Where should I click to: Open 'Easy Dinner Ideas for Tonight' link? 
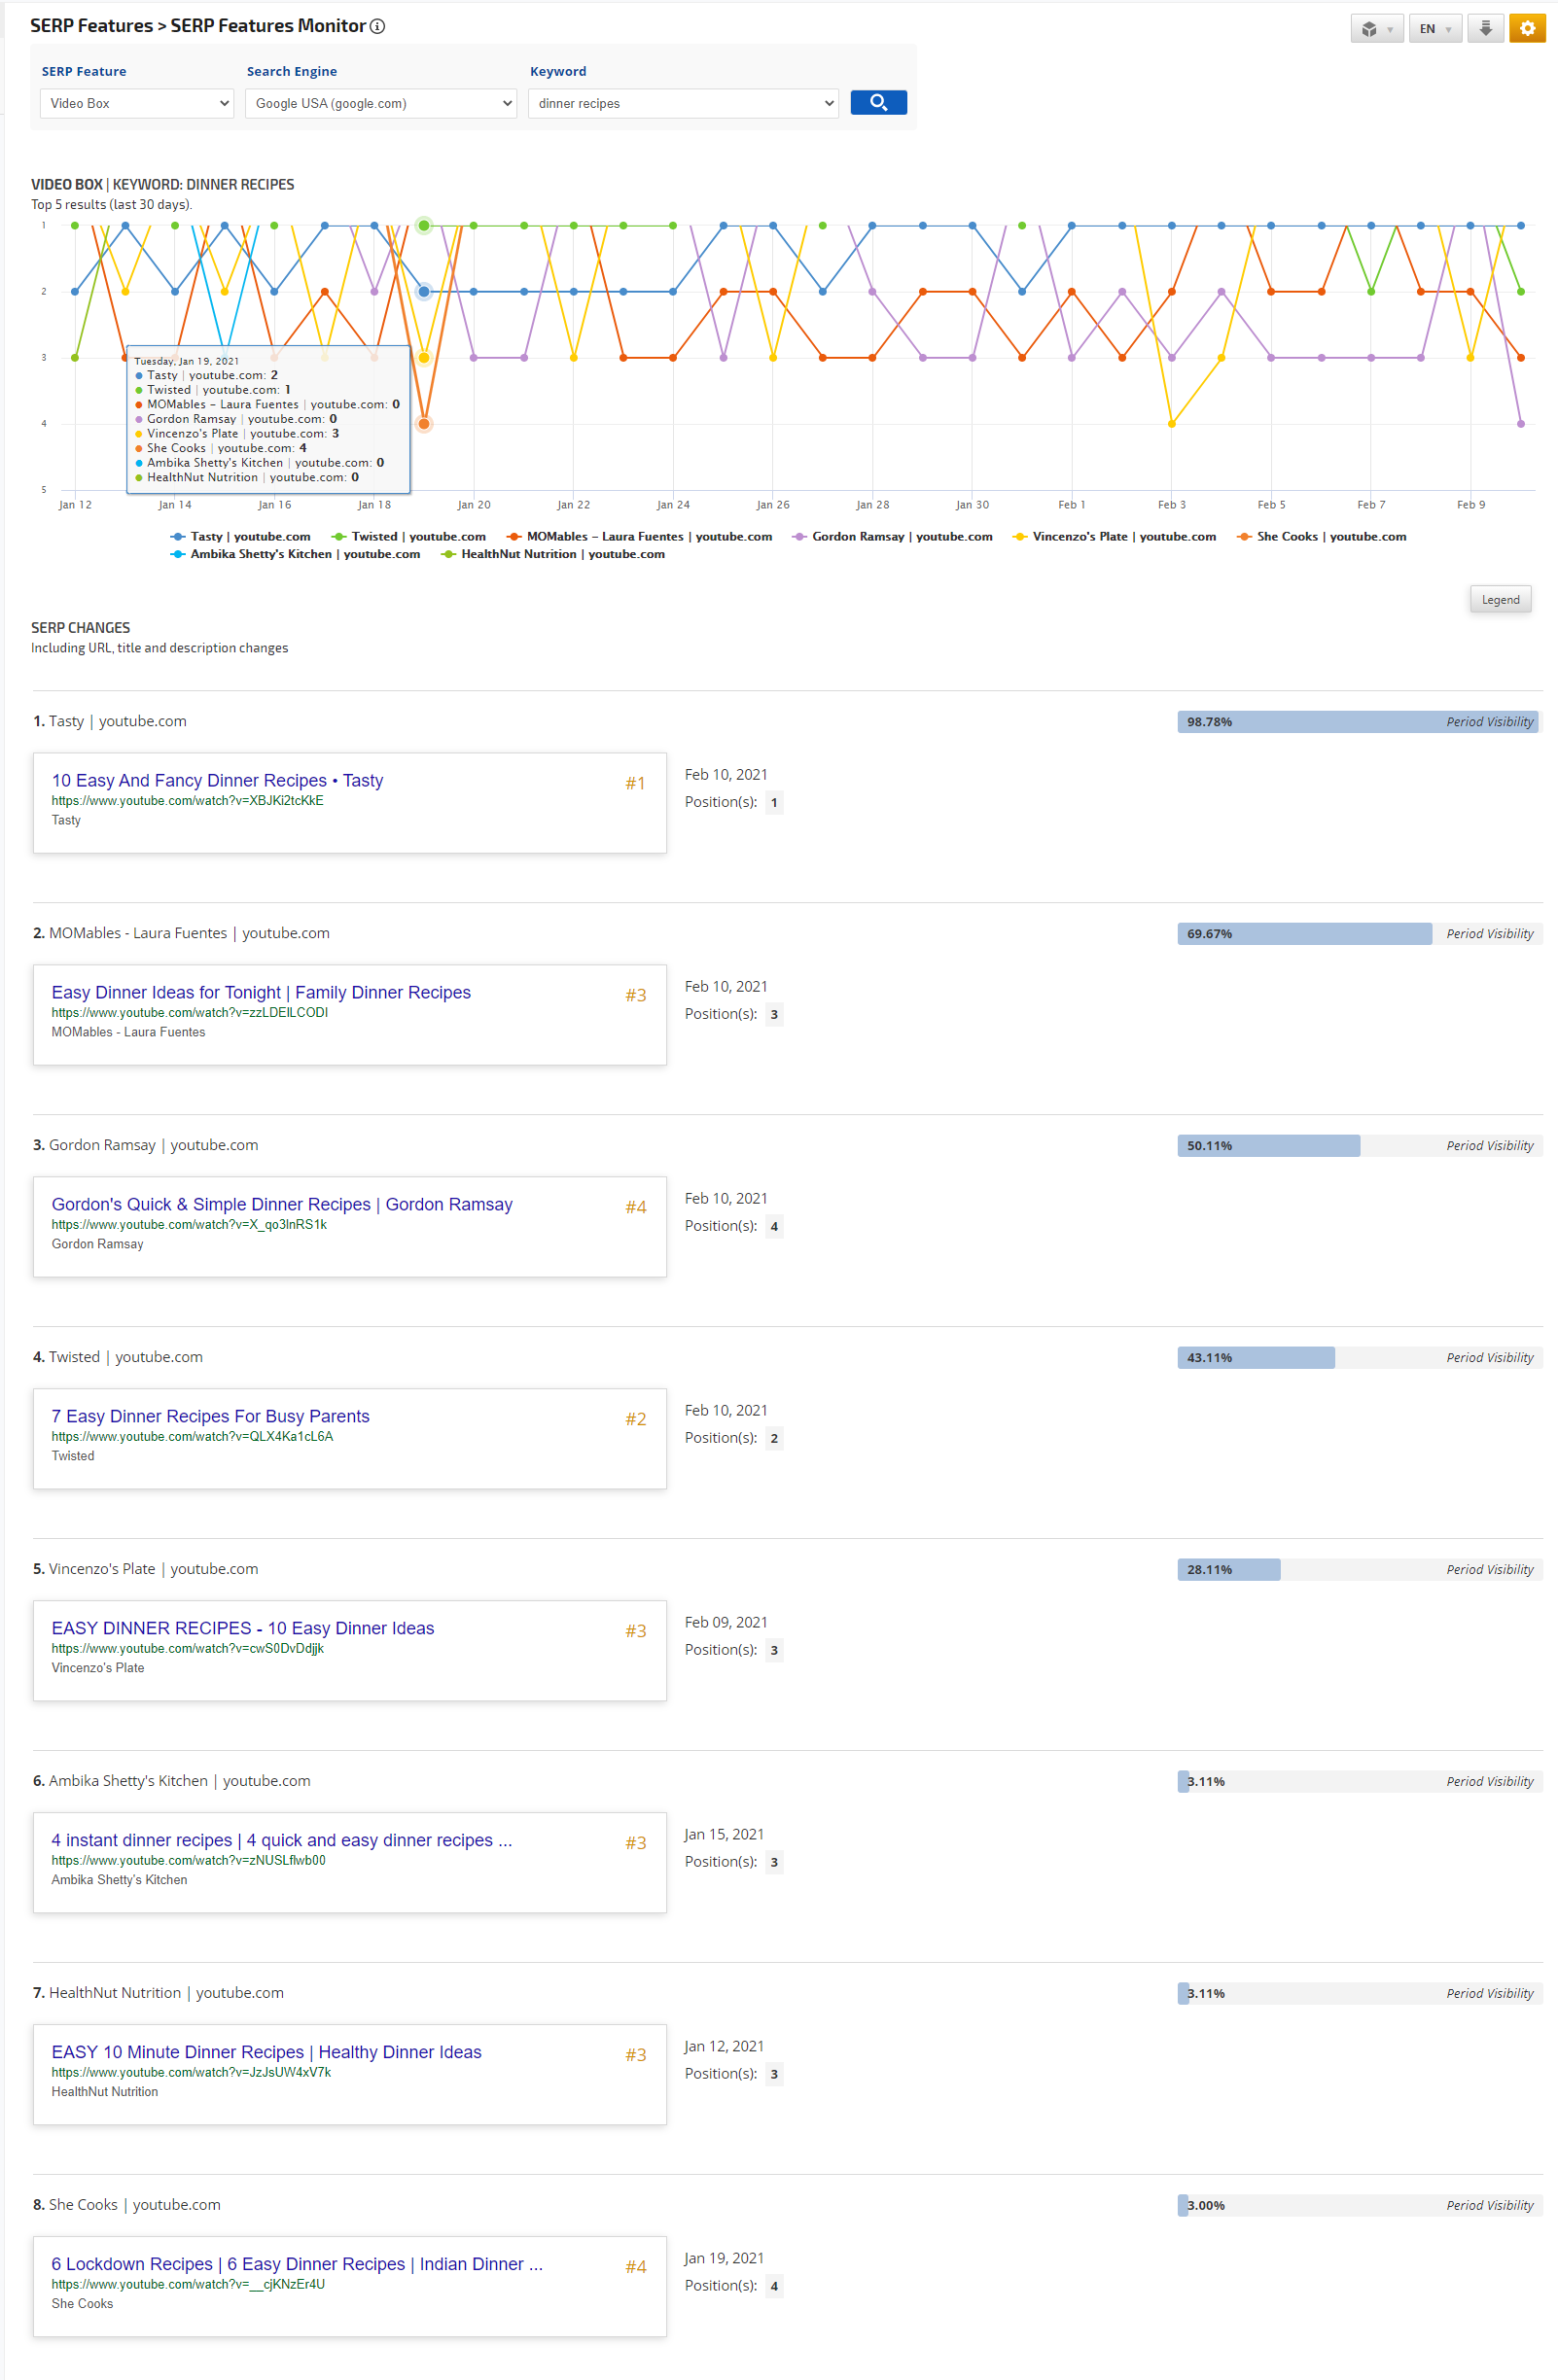click(261, 992)
